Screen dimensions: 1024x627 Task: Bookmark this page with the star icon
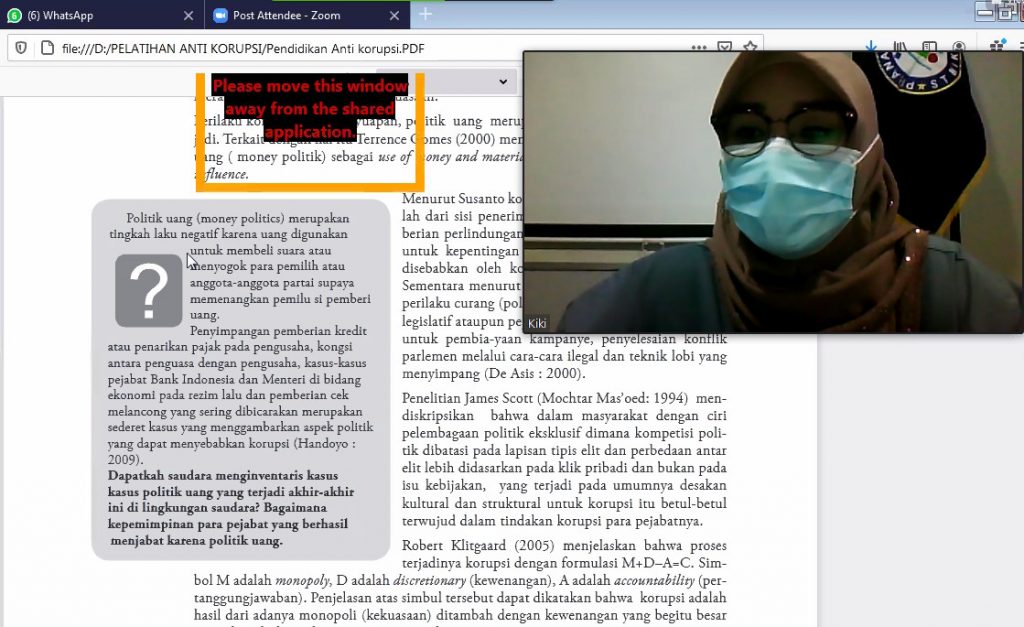(x=750, y=47)
